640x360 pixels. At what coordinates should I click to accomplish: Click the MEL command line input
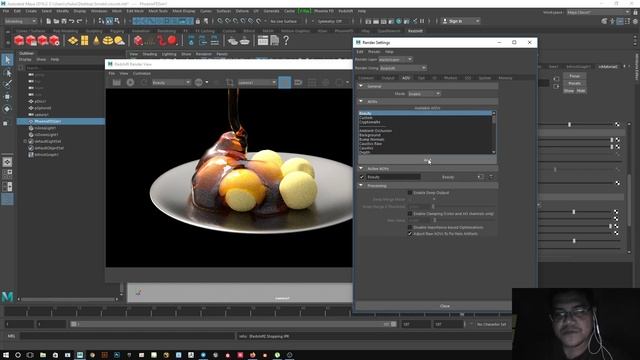tap(127, 336)
